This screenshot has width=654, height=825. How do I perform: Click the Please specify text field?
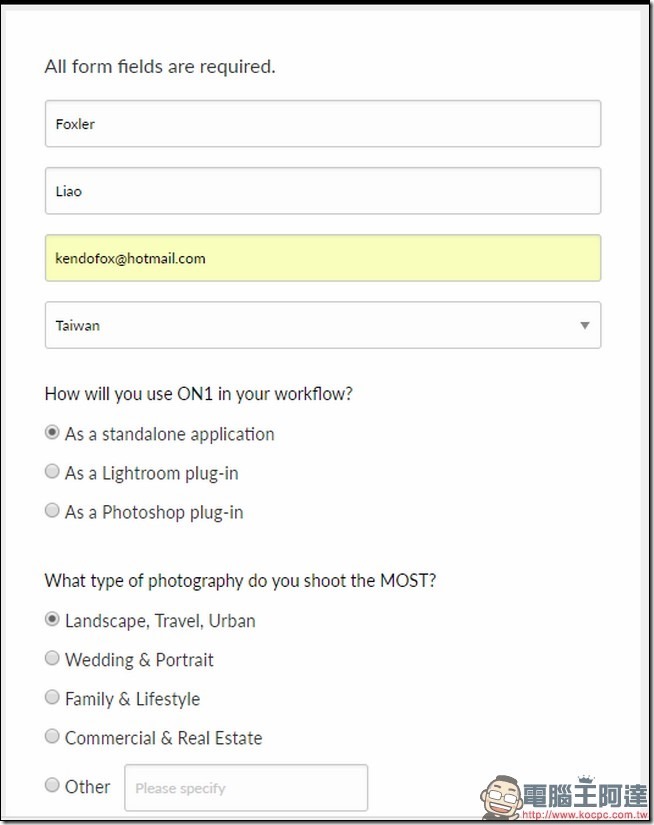(246, 788)
